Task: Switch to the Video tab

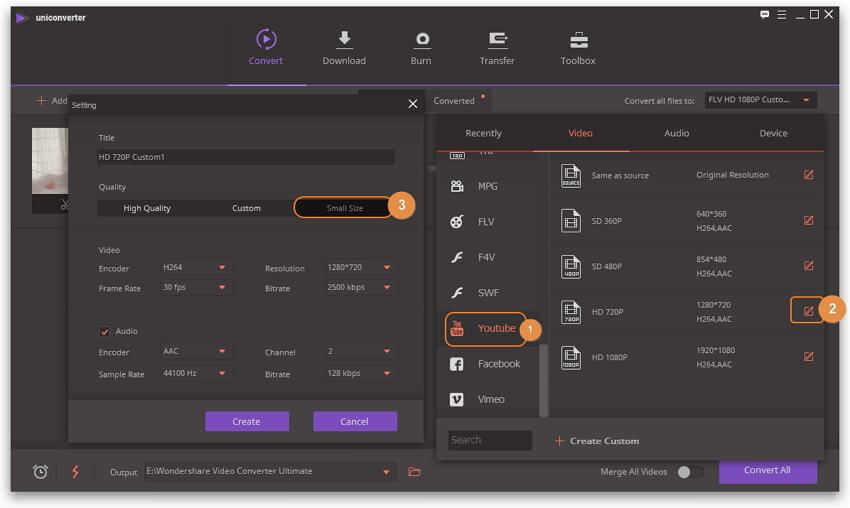Action: (x=580, y=133)
